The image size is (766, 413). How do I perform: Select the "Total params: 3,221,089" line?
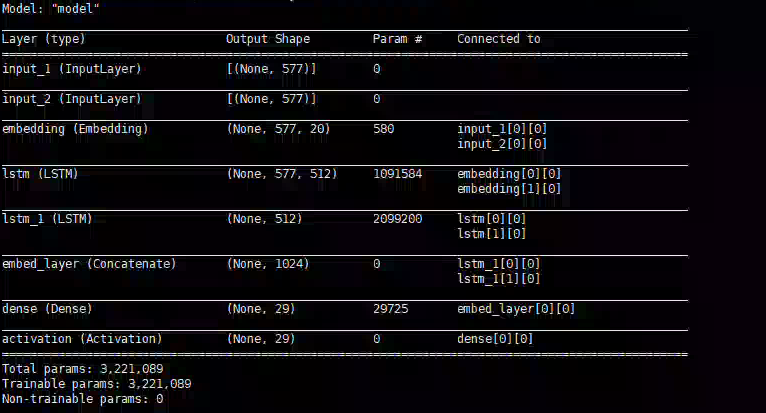[x=83, y=369]
